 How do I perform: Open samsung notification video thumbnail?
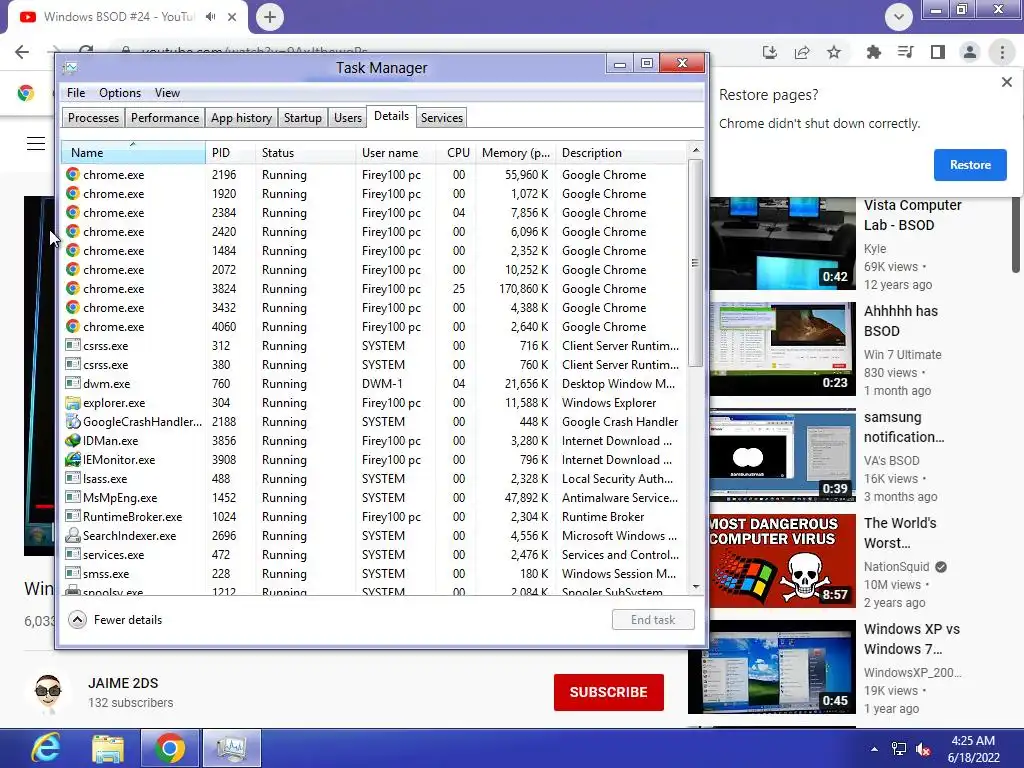point(782,455)
